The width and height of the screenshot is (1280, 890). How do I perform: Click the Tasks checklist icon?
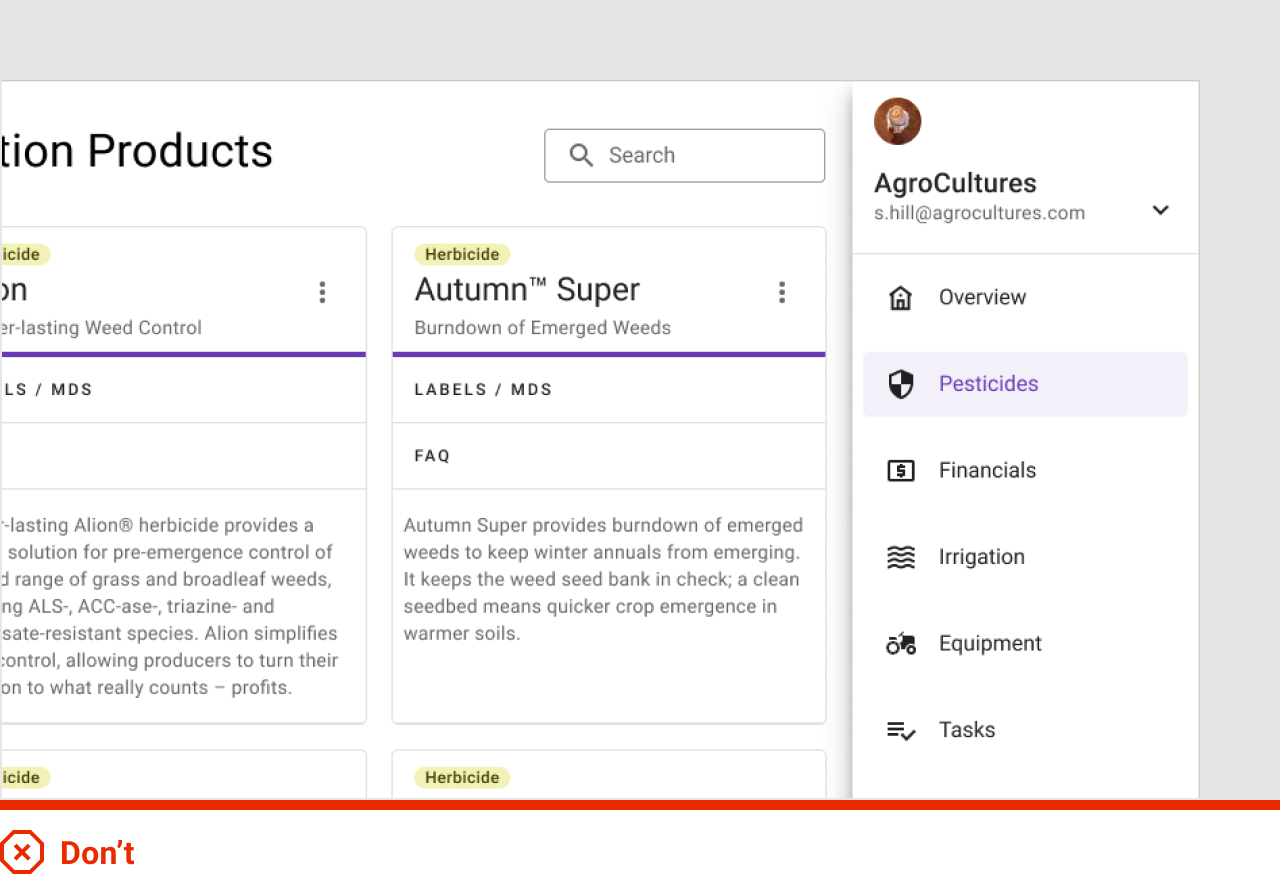901,731
